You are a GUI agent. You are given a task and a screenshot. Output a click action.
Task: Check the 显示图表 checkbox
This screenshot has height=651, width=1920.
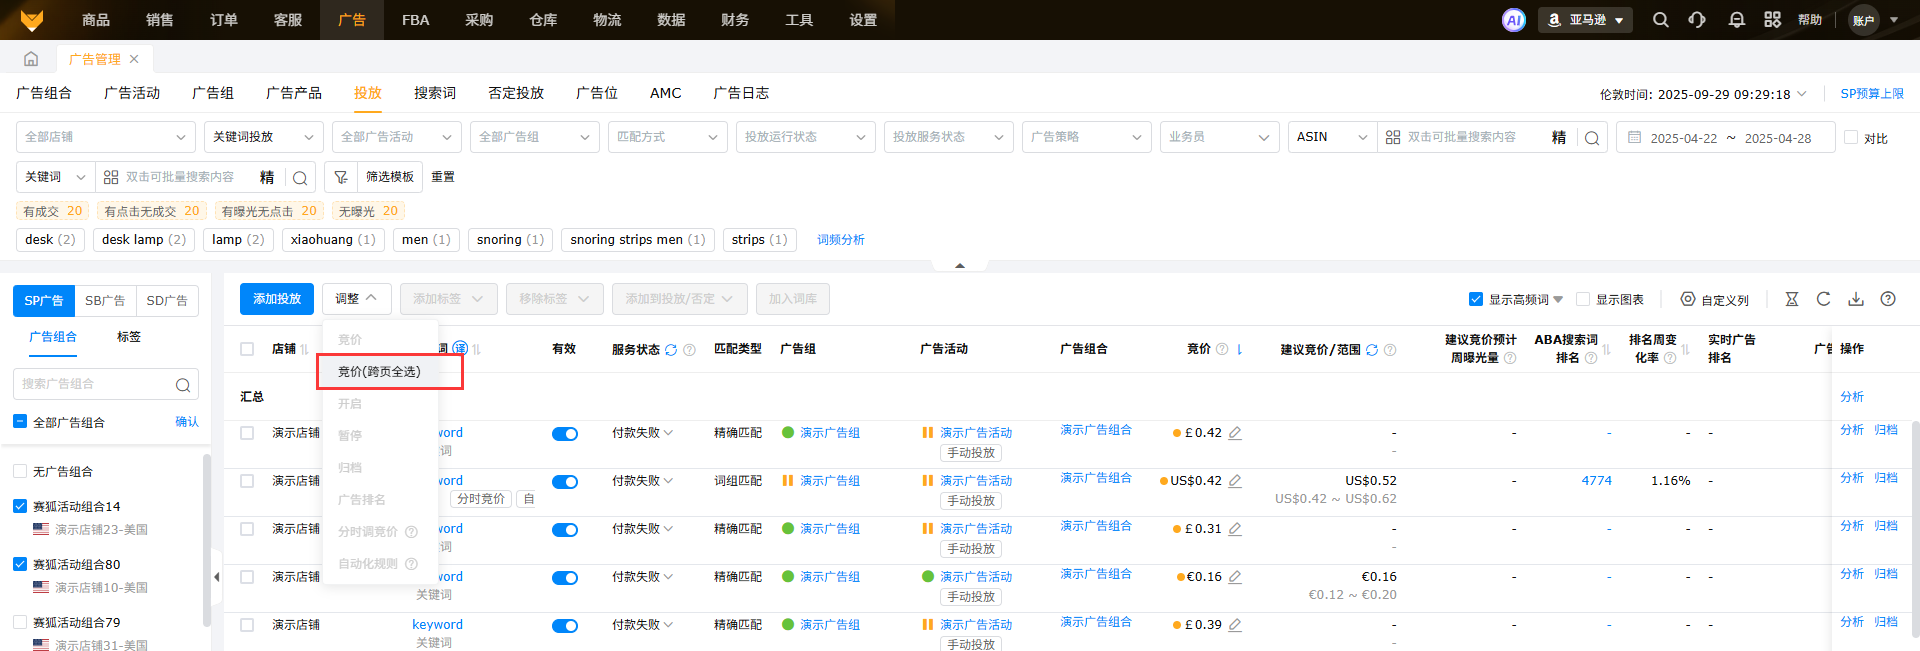point(1583,299)
